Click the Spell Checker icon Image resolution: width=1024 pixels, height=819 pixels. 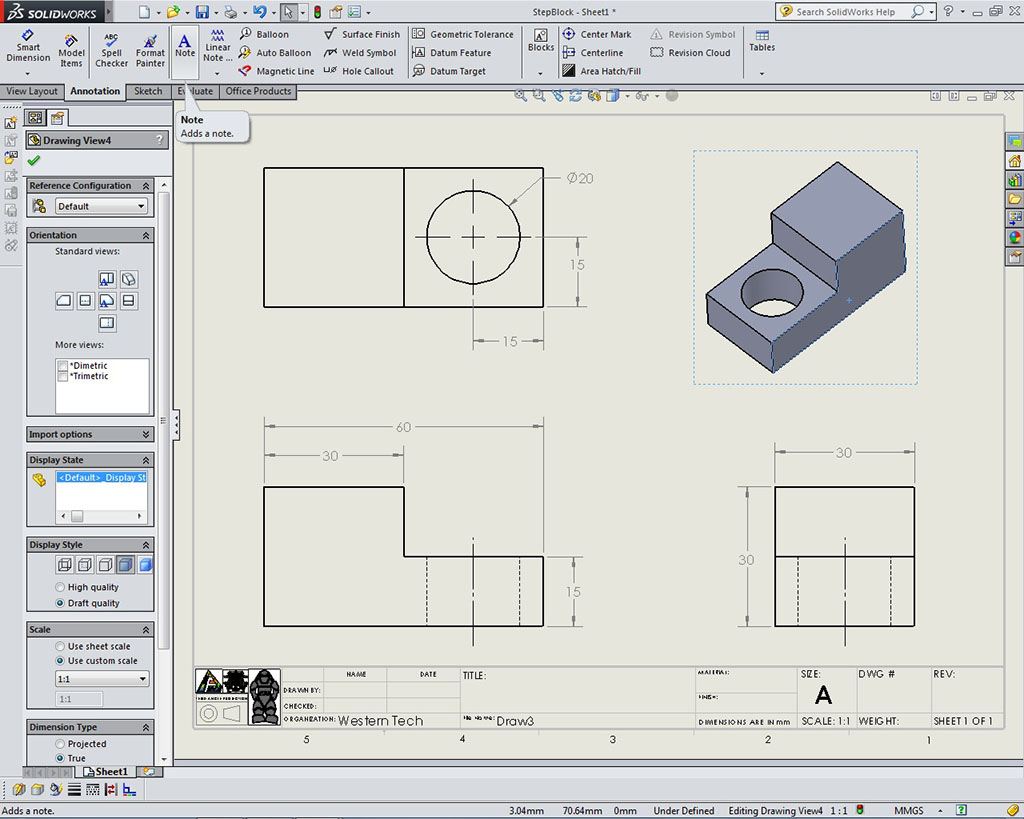111,46
